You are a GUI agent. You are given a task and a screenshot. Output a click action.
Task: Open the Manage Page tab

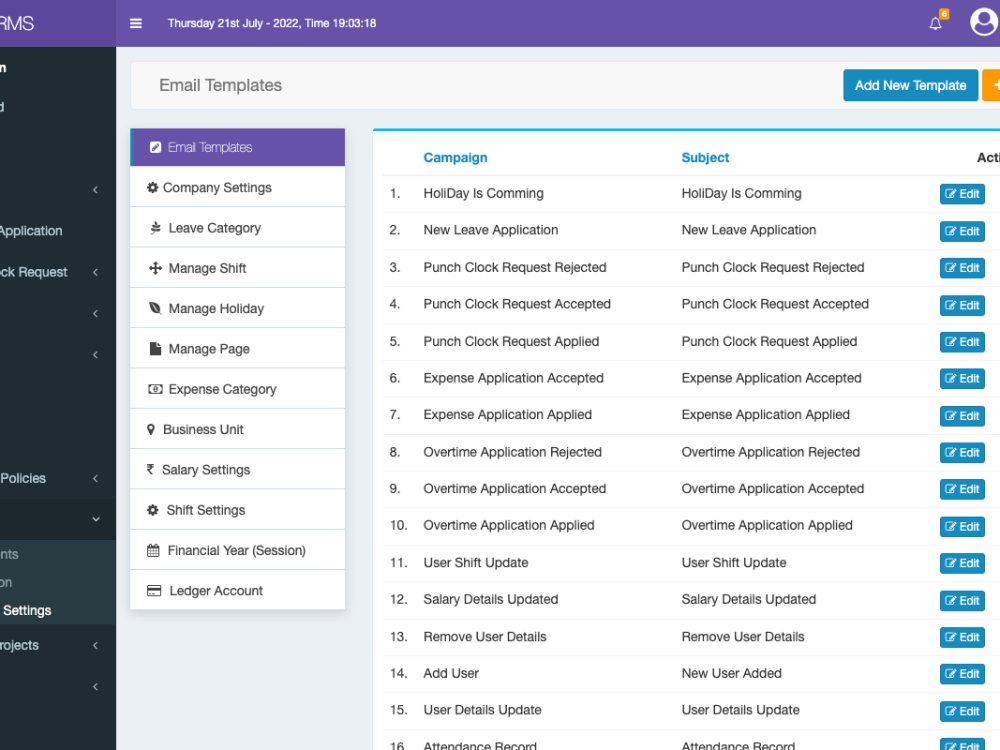pyautogui.click(x=237, y=348)
